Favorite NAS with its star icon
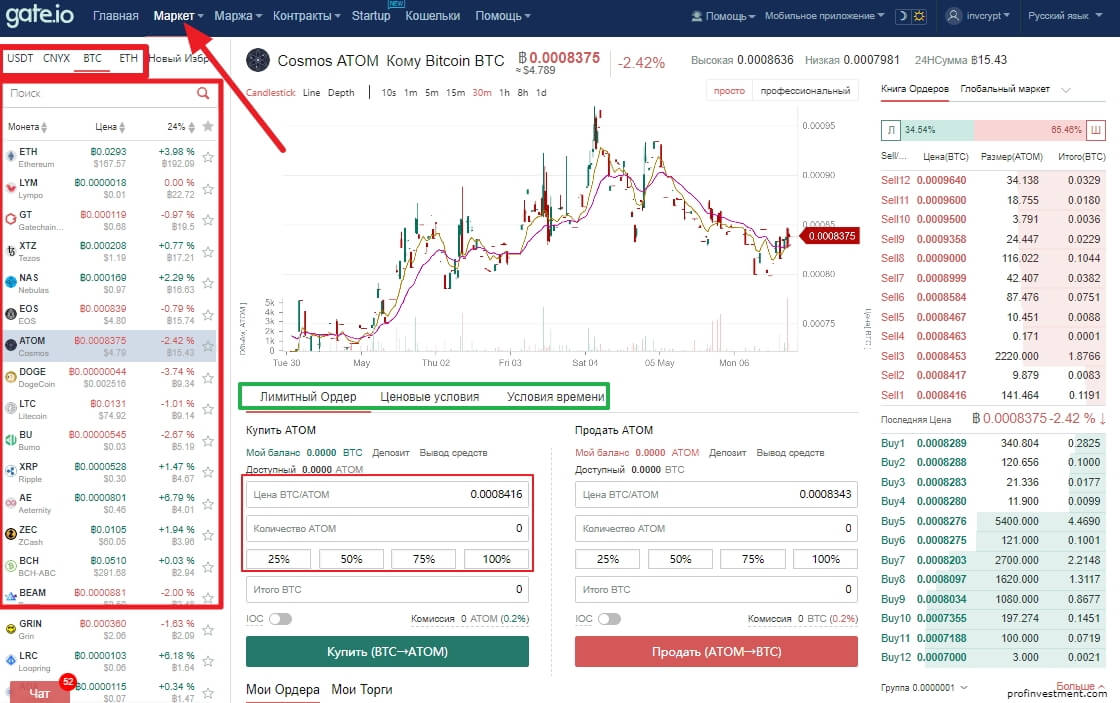Image resolution: width=1120 pixels, height=703 pixels. 208,283
